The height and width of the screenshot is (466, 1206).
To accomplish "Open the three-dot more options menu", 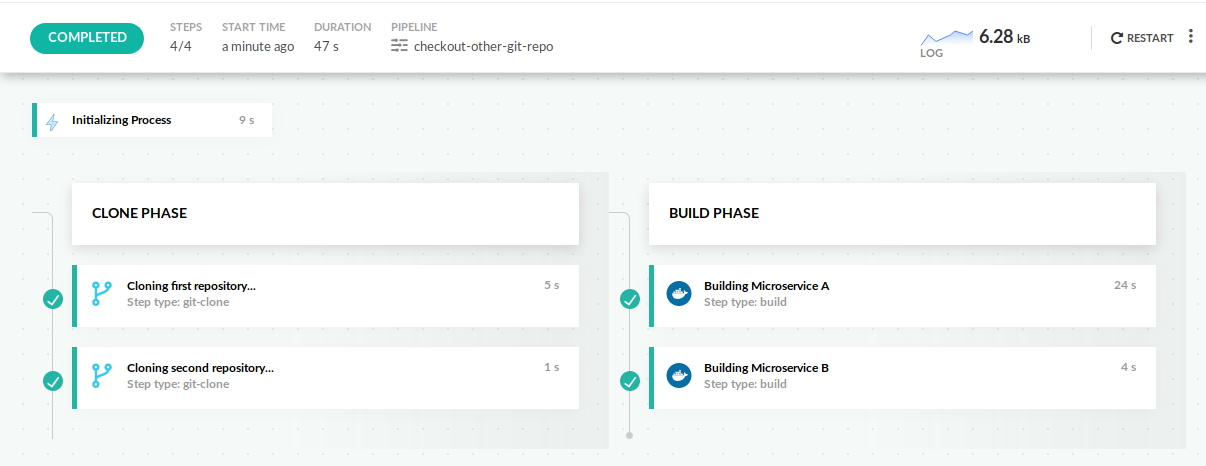I will click(x=1190, y=37).
